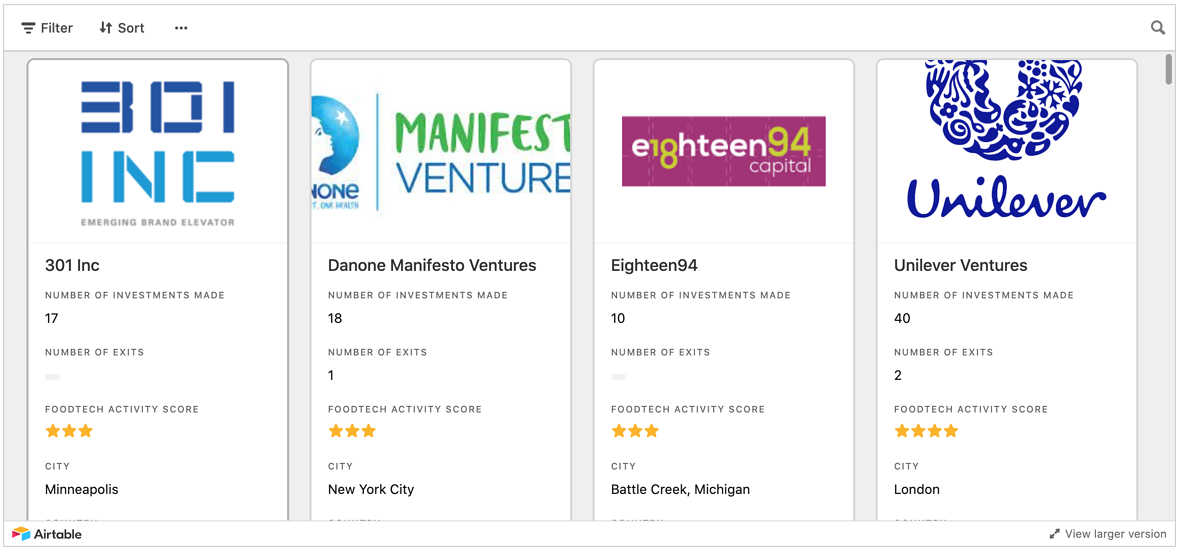Open the Danone Manifesto Ventures card title

coord(432,265)
